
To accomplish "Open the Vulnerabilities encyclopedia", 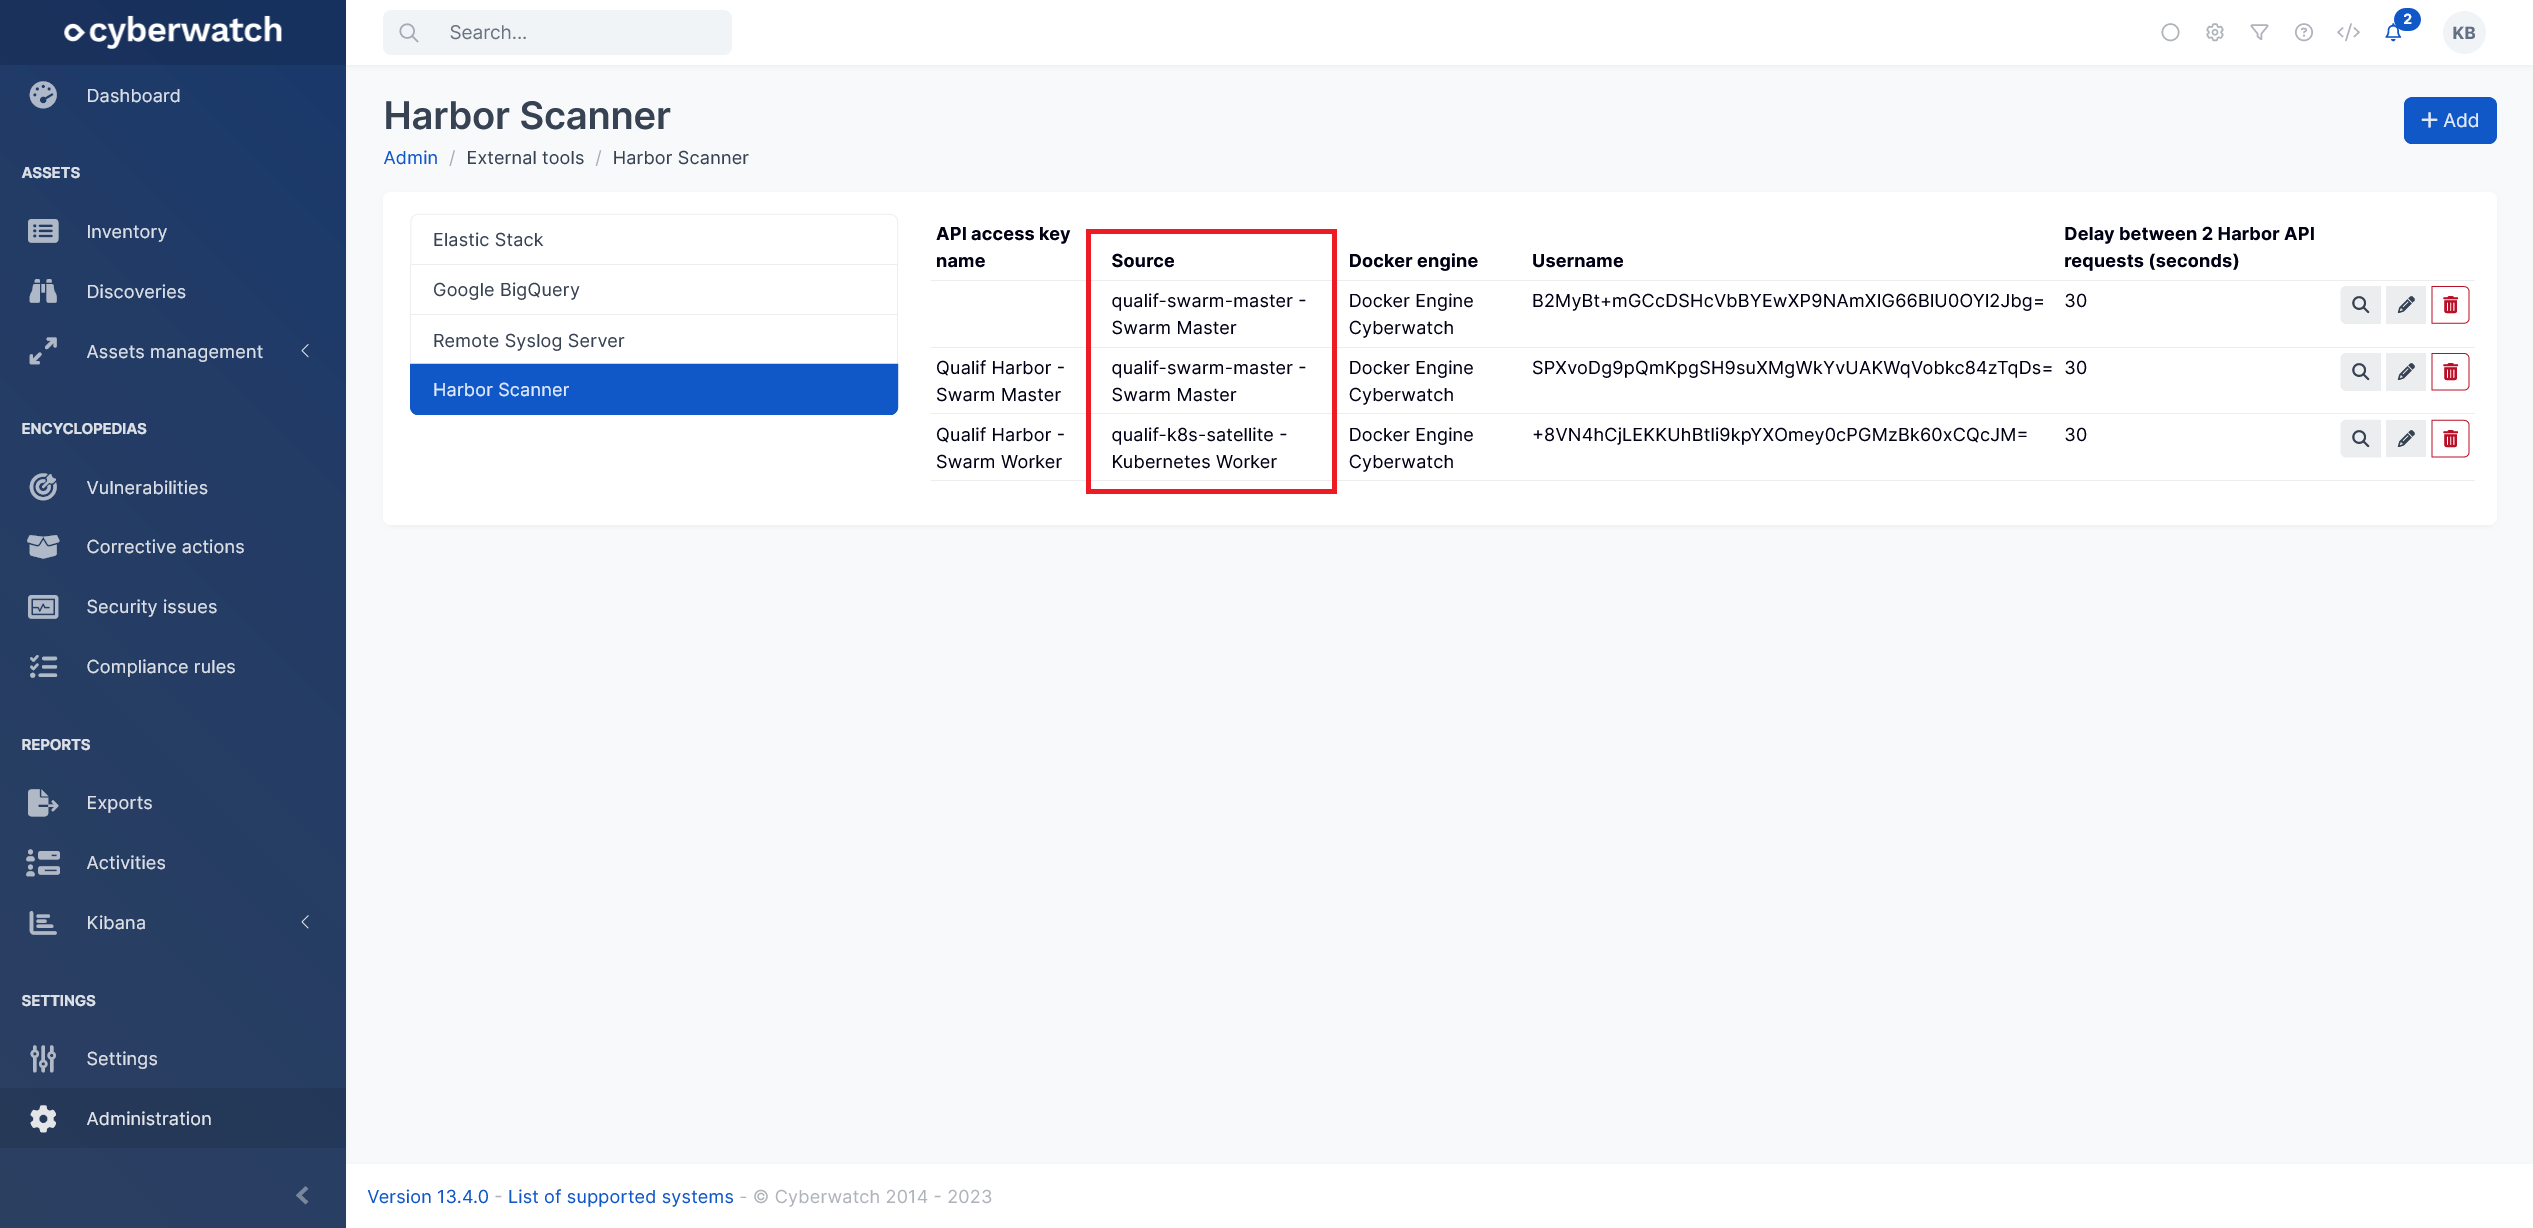I will pos(147,488).
